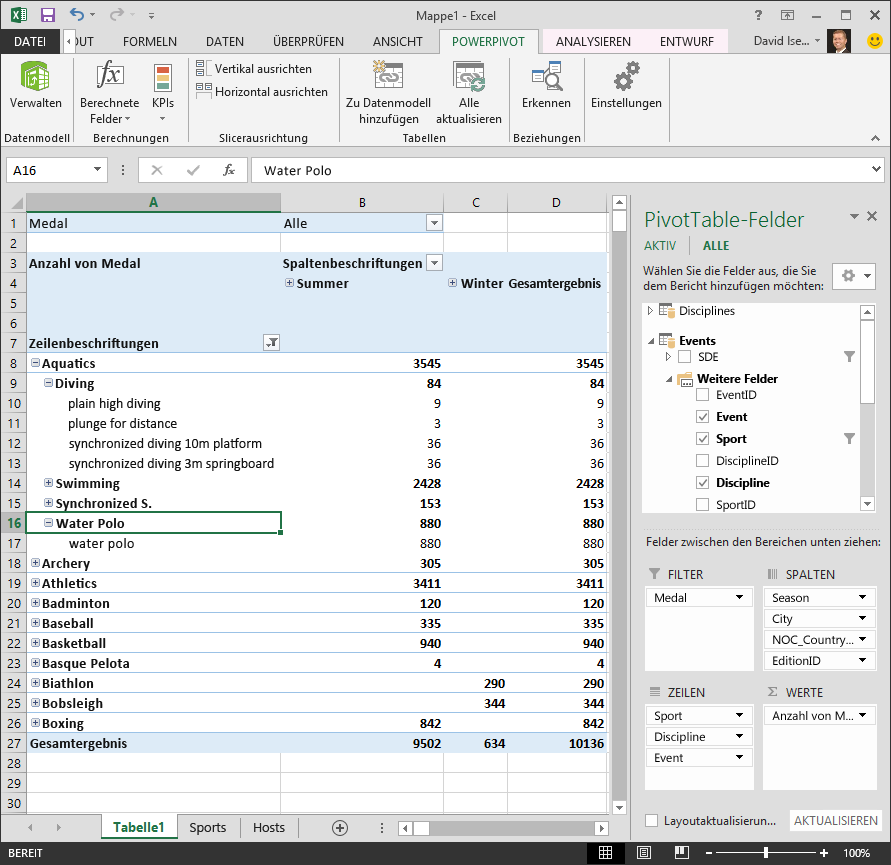Check the EventID field checkbox
The width and height of the screenshot is (891, 865).
tap(703, 394)
